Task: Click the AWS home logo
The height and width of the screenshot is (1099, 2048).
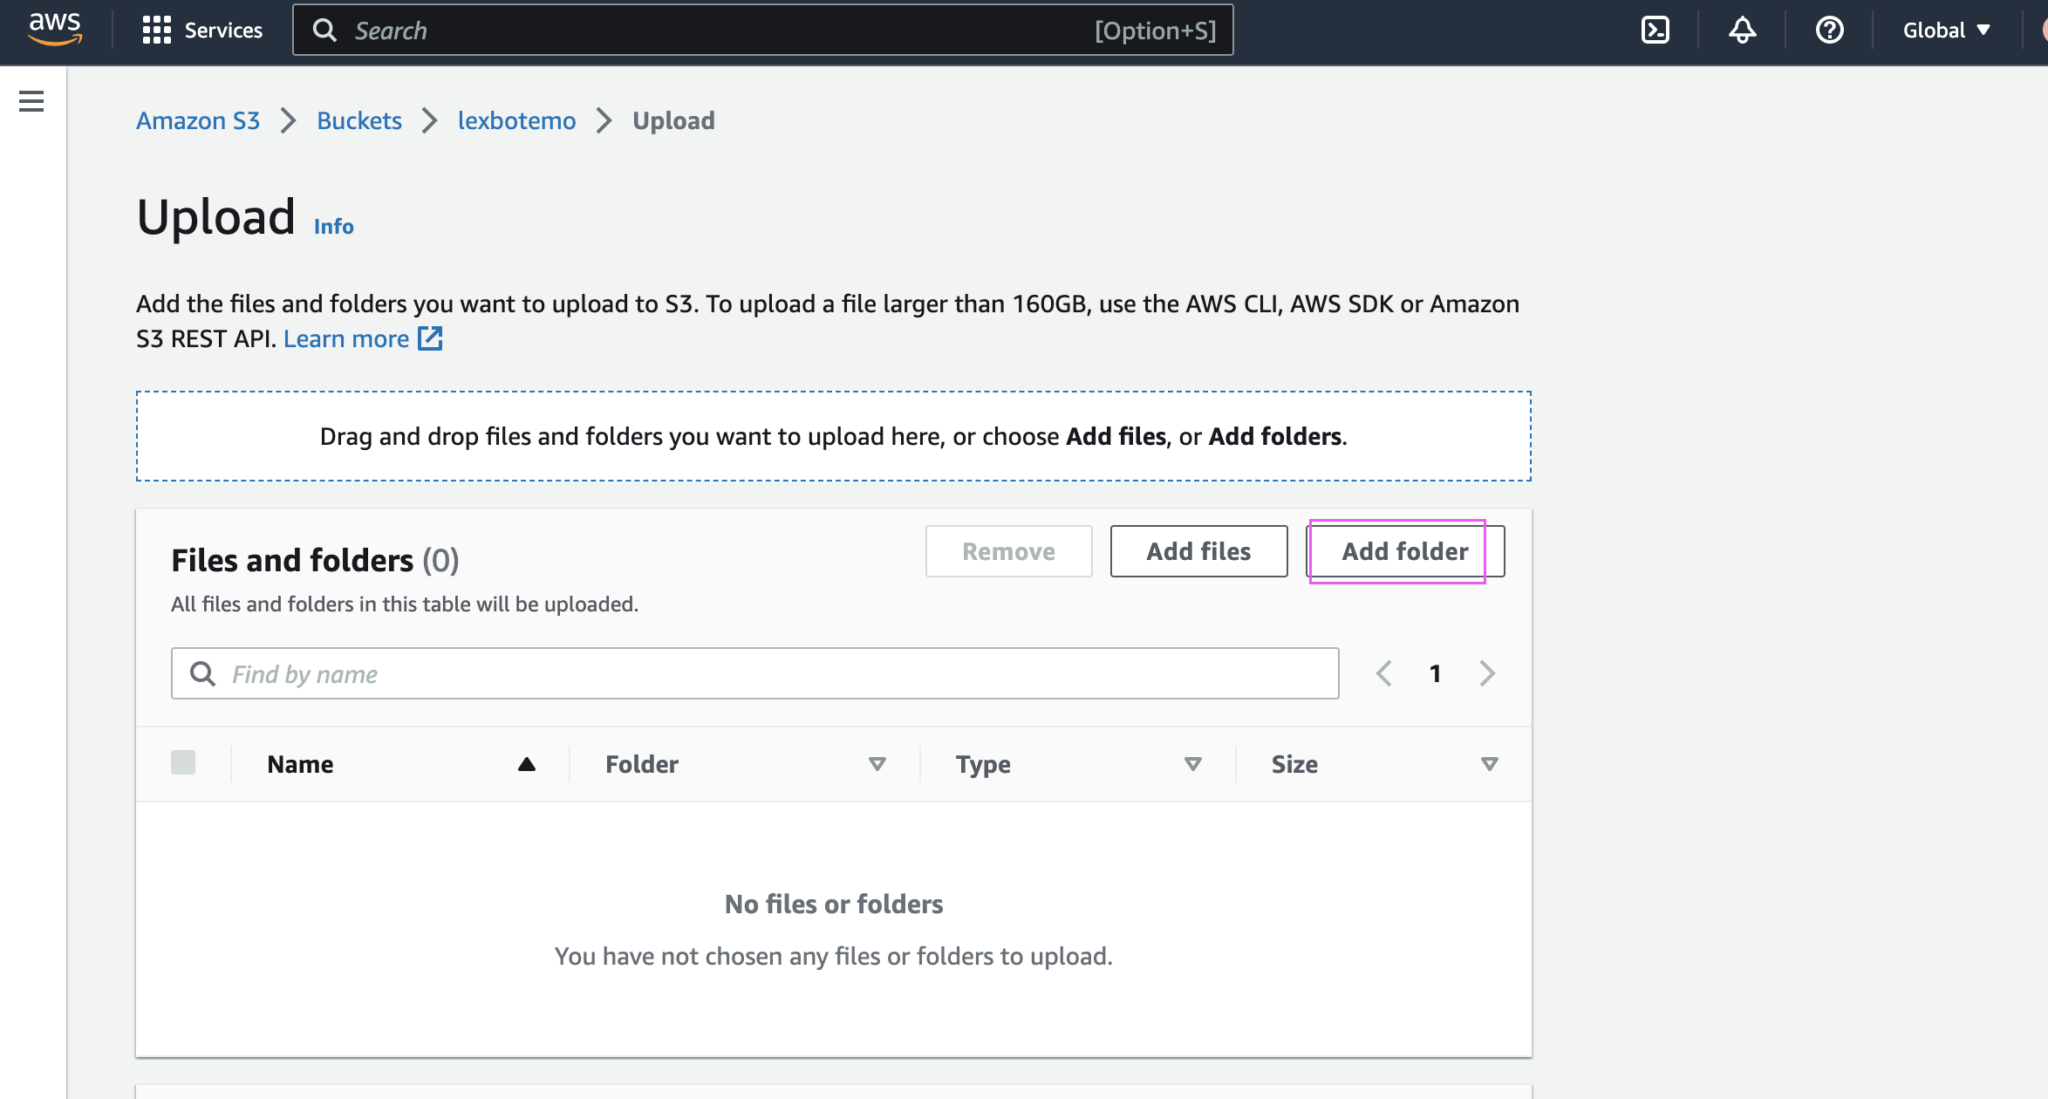Action: 55,30
